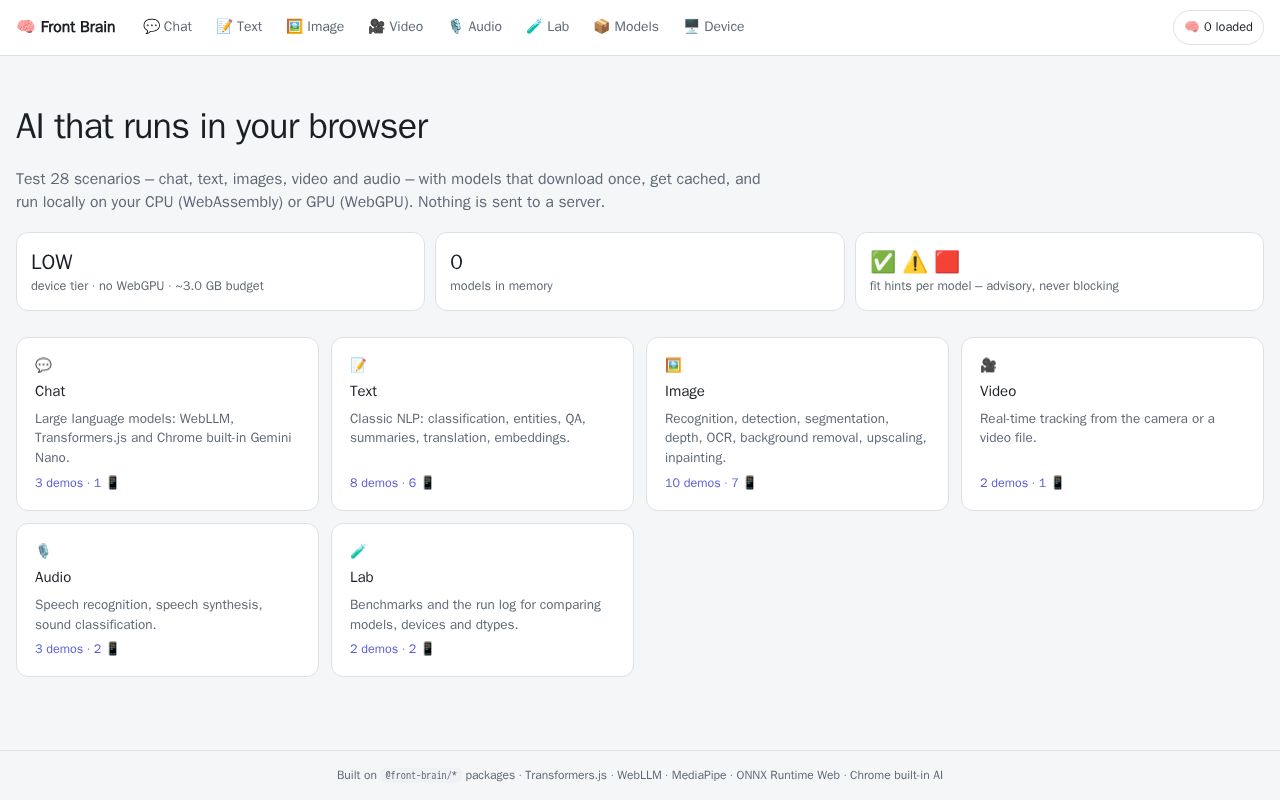Click the picture icon in Image card
The width and height of the screenshot is (1280, 800).
673,365
